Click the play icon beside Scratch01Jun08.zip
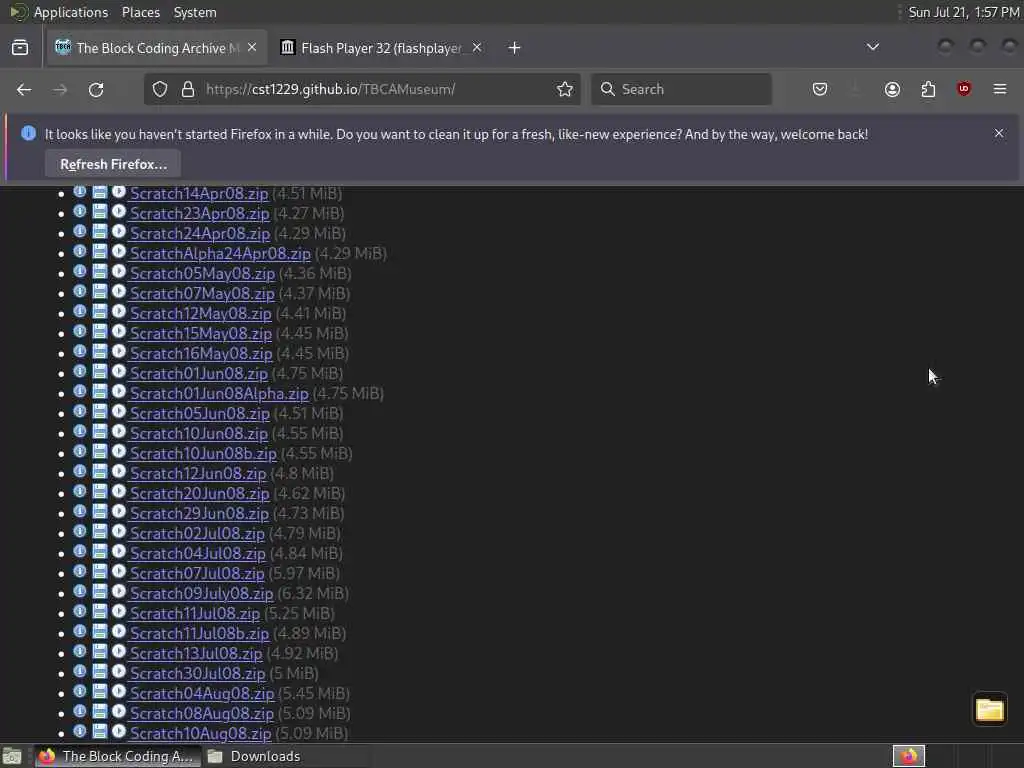Screen dimensions: 1024x768 pyautogui.click(x=119, y=372)
